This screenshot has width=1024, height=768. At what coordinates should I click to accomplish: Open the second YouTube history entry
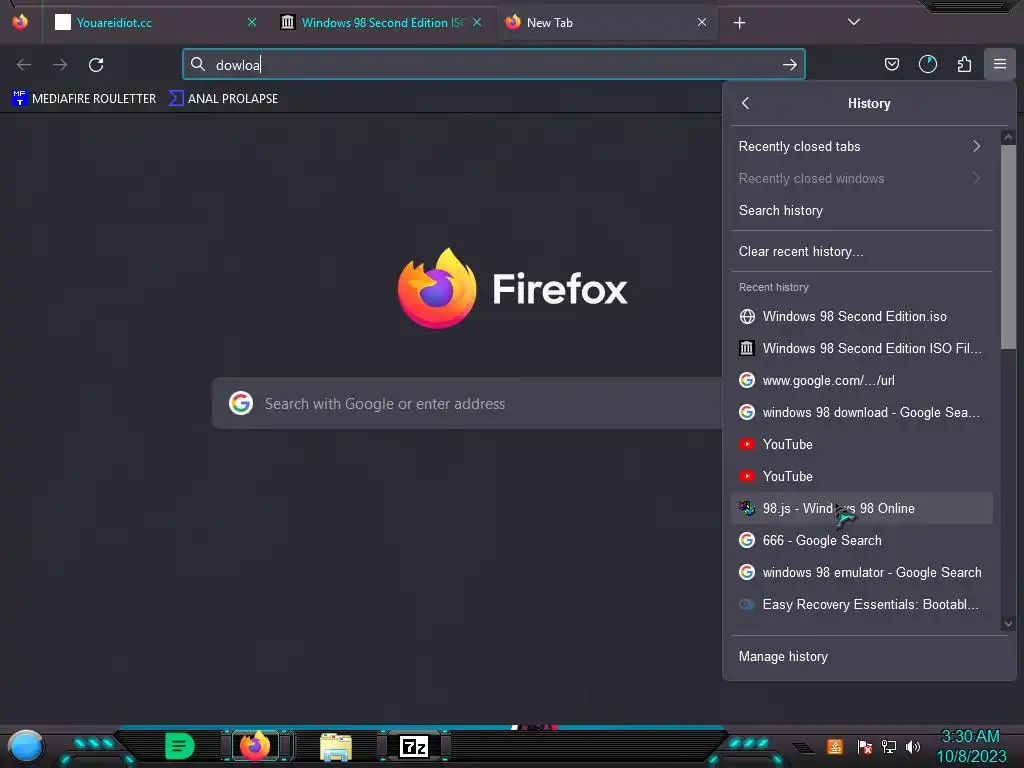pos(861,476)
